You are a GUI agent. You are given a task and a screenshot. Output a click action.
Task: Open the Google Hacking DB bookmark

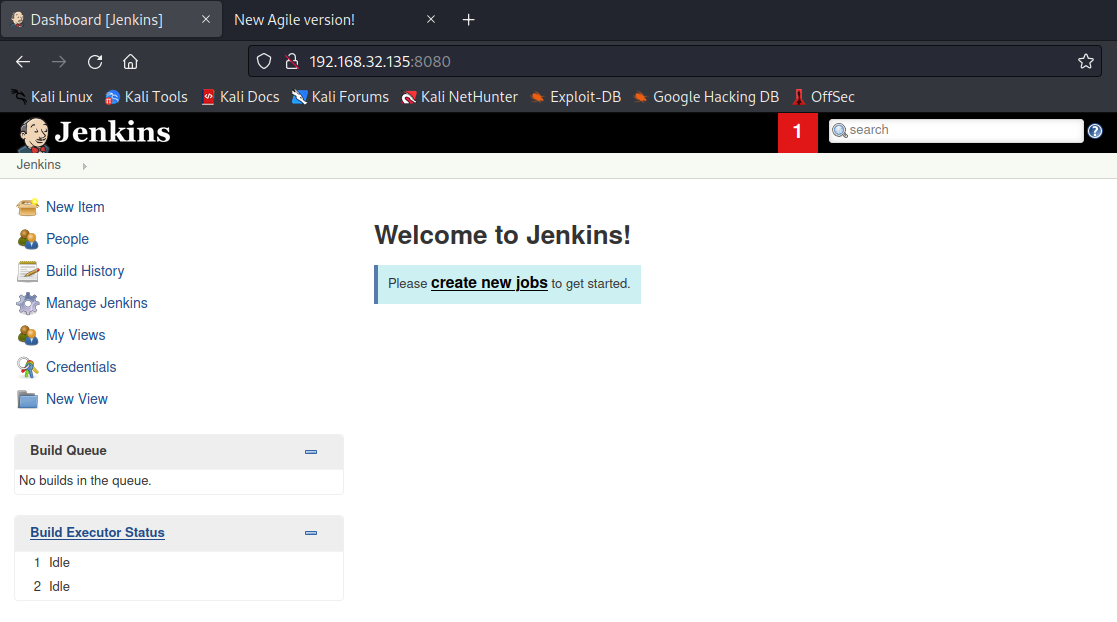[706, 97]
